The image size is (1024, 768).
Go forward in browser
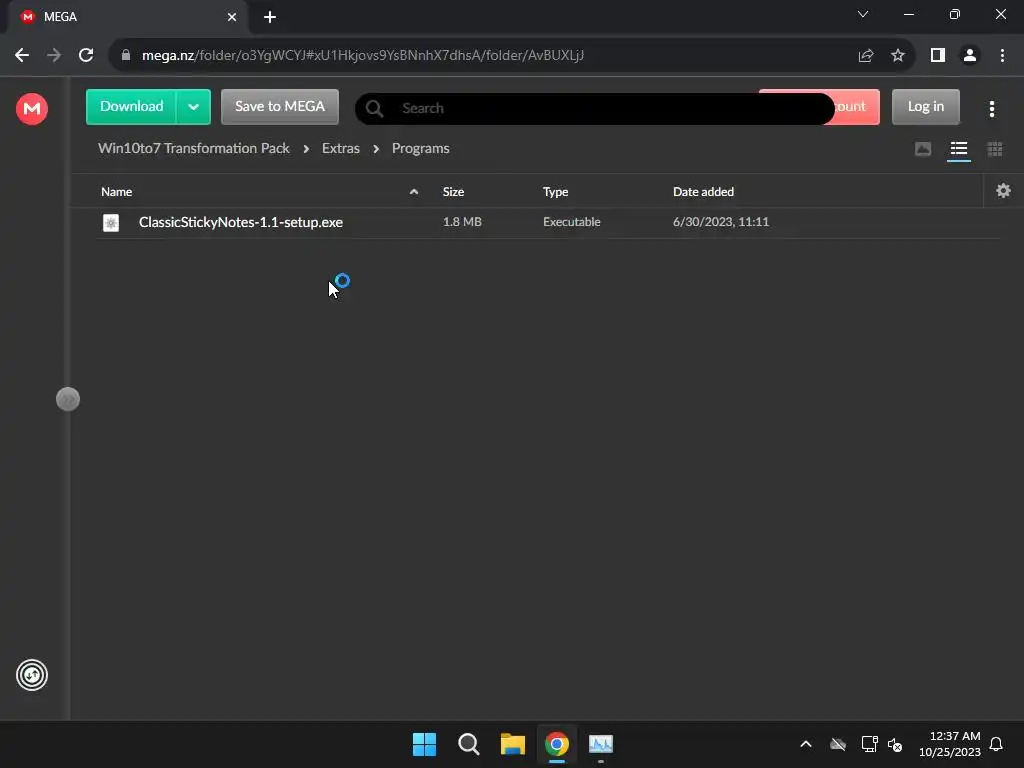pyautogui.click(x=54, y=55)
